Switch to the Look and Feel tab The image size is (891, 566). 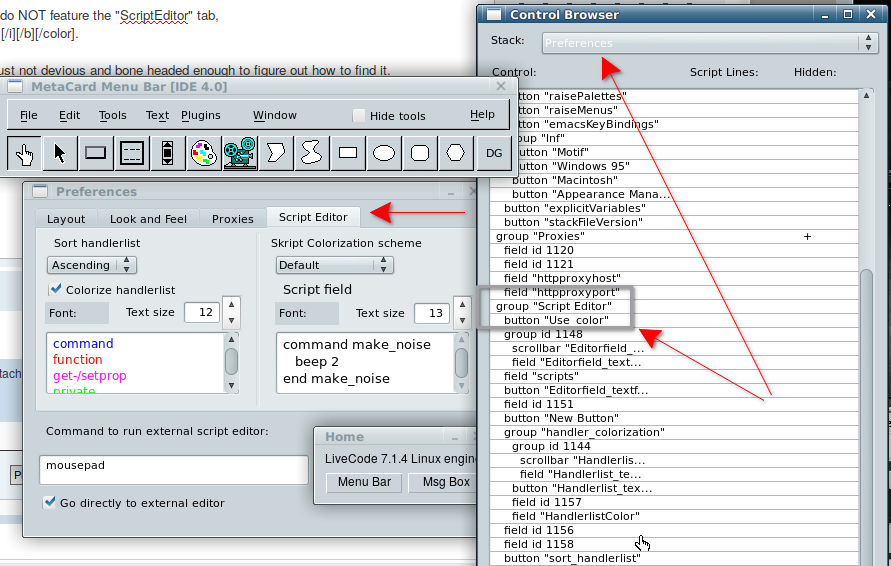coord(148,218)
